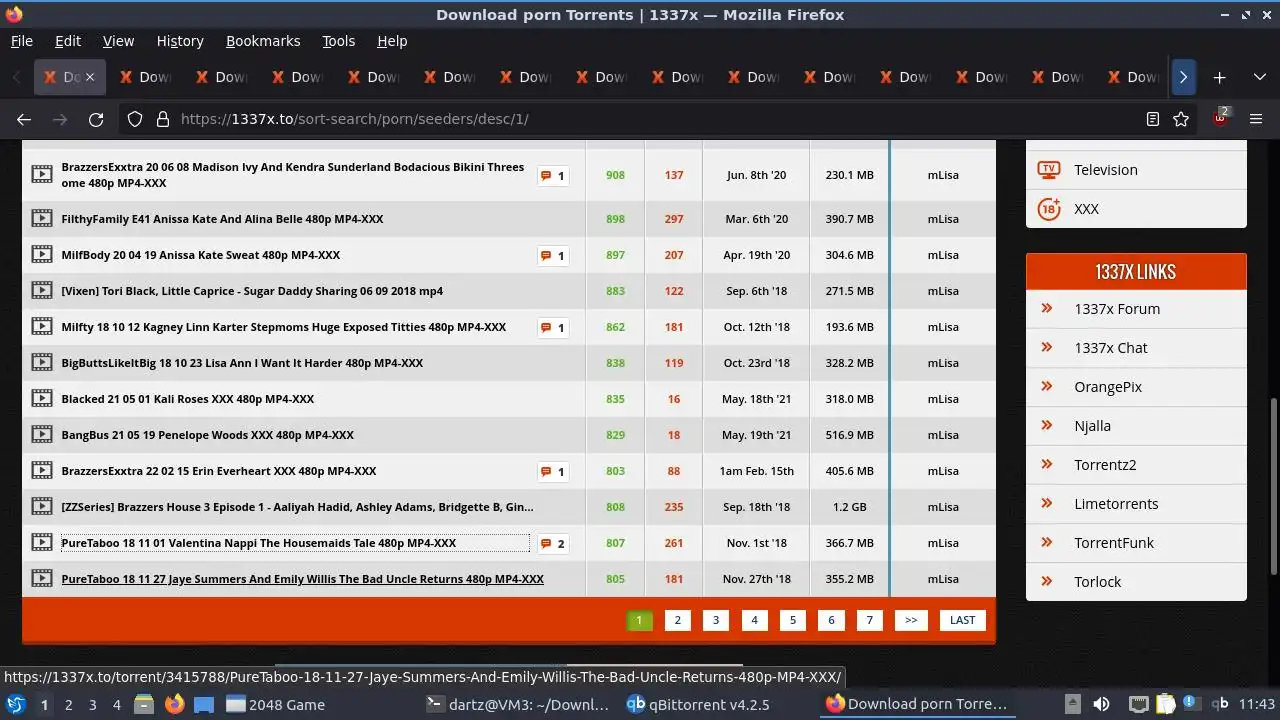Open the Torrentz2 link
This screenshot has width=1280, height=720.
coord(1105,465)
